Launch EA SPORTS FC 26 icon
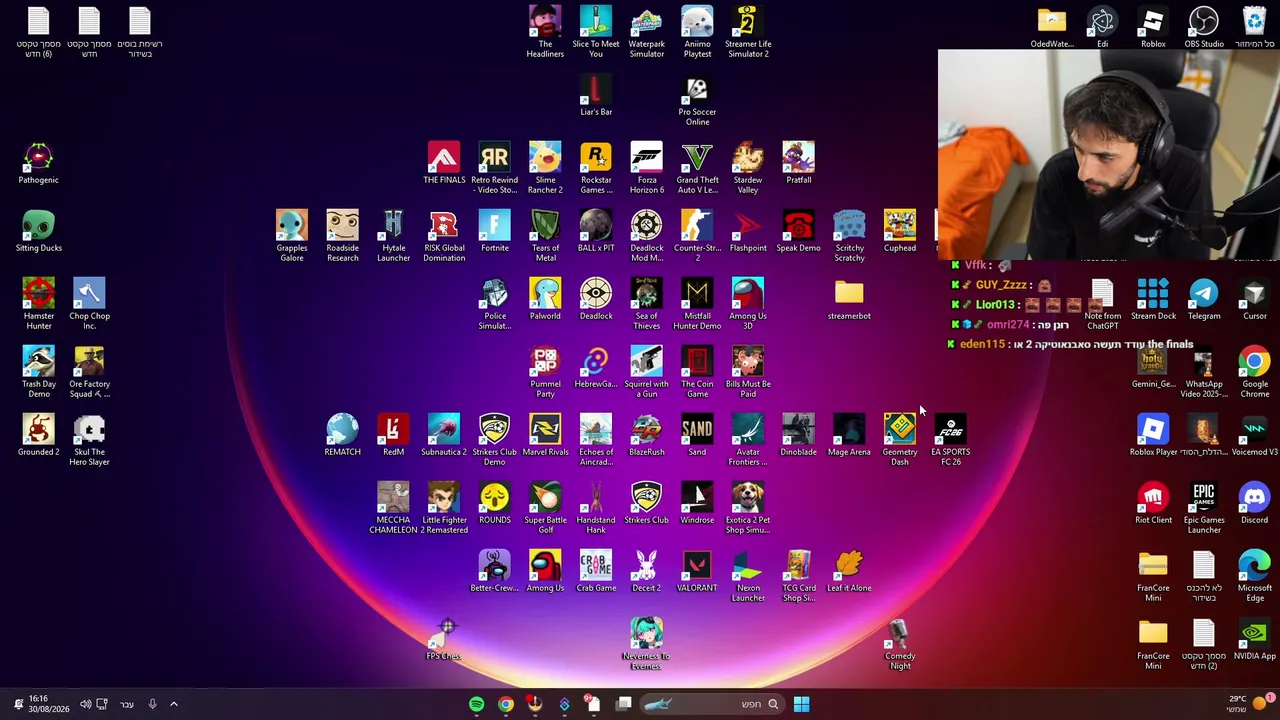The height and width of the screenshot is (720, 1280). [x=951, y=440]
